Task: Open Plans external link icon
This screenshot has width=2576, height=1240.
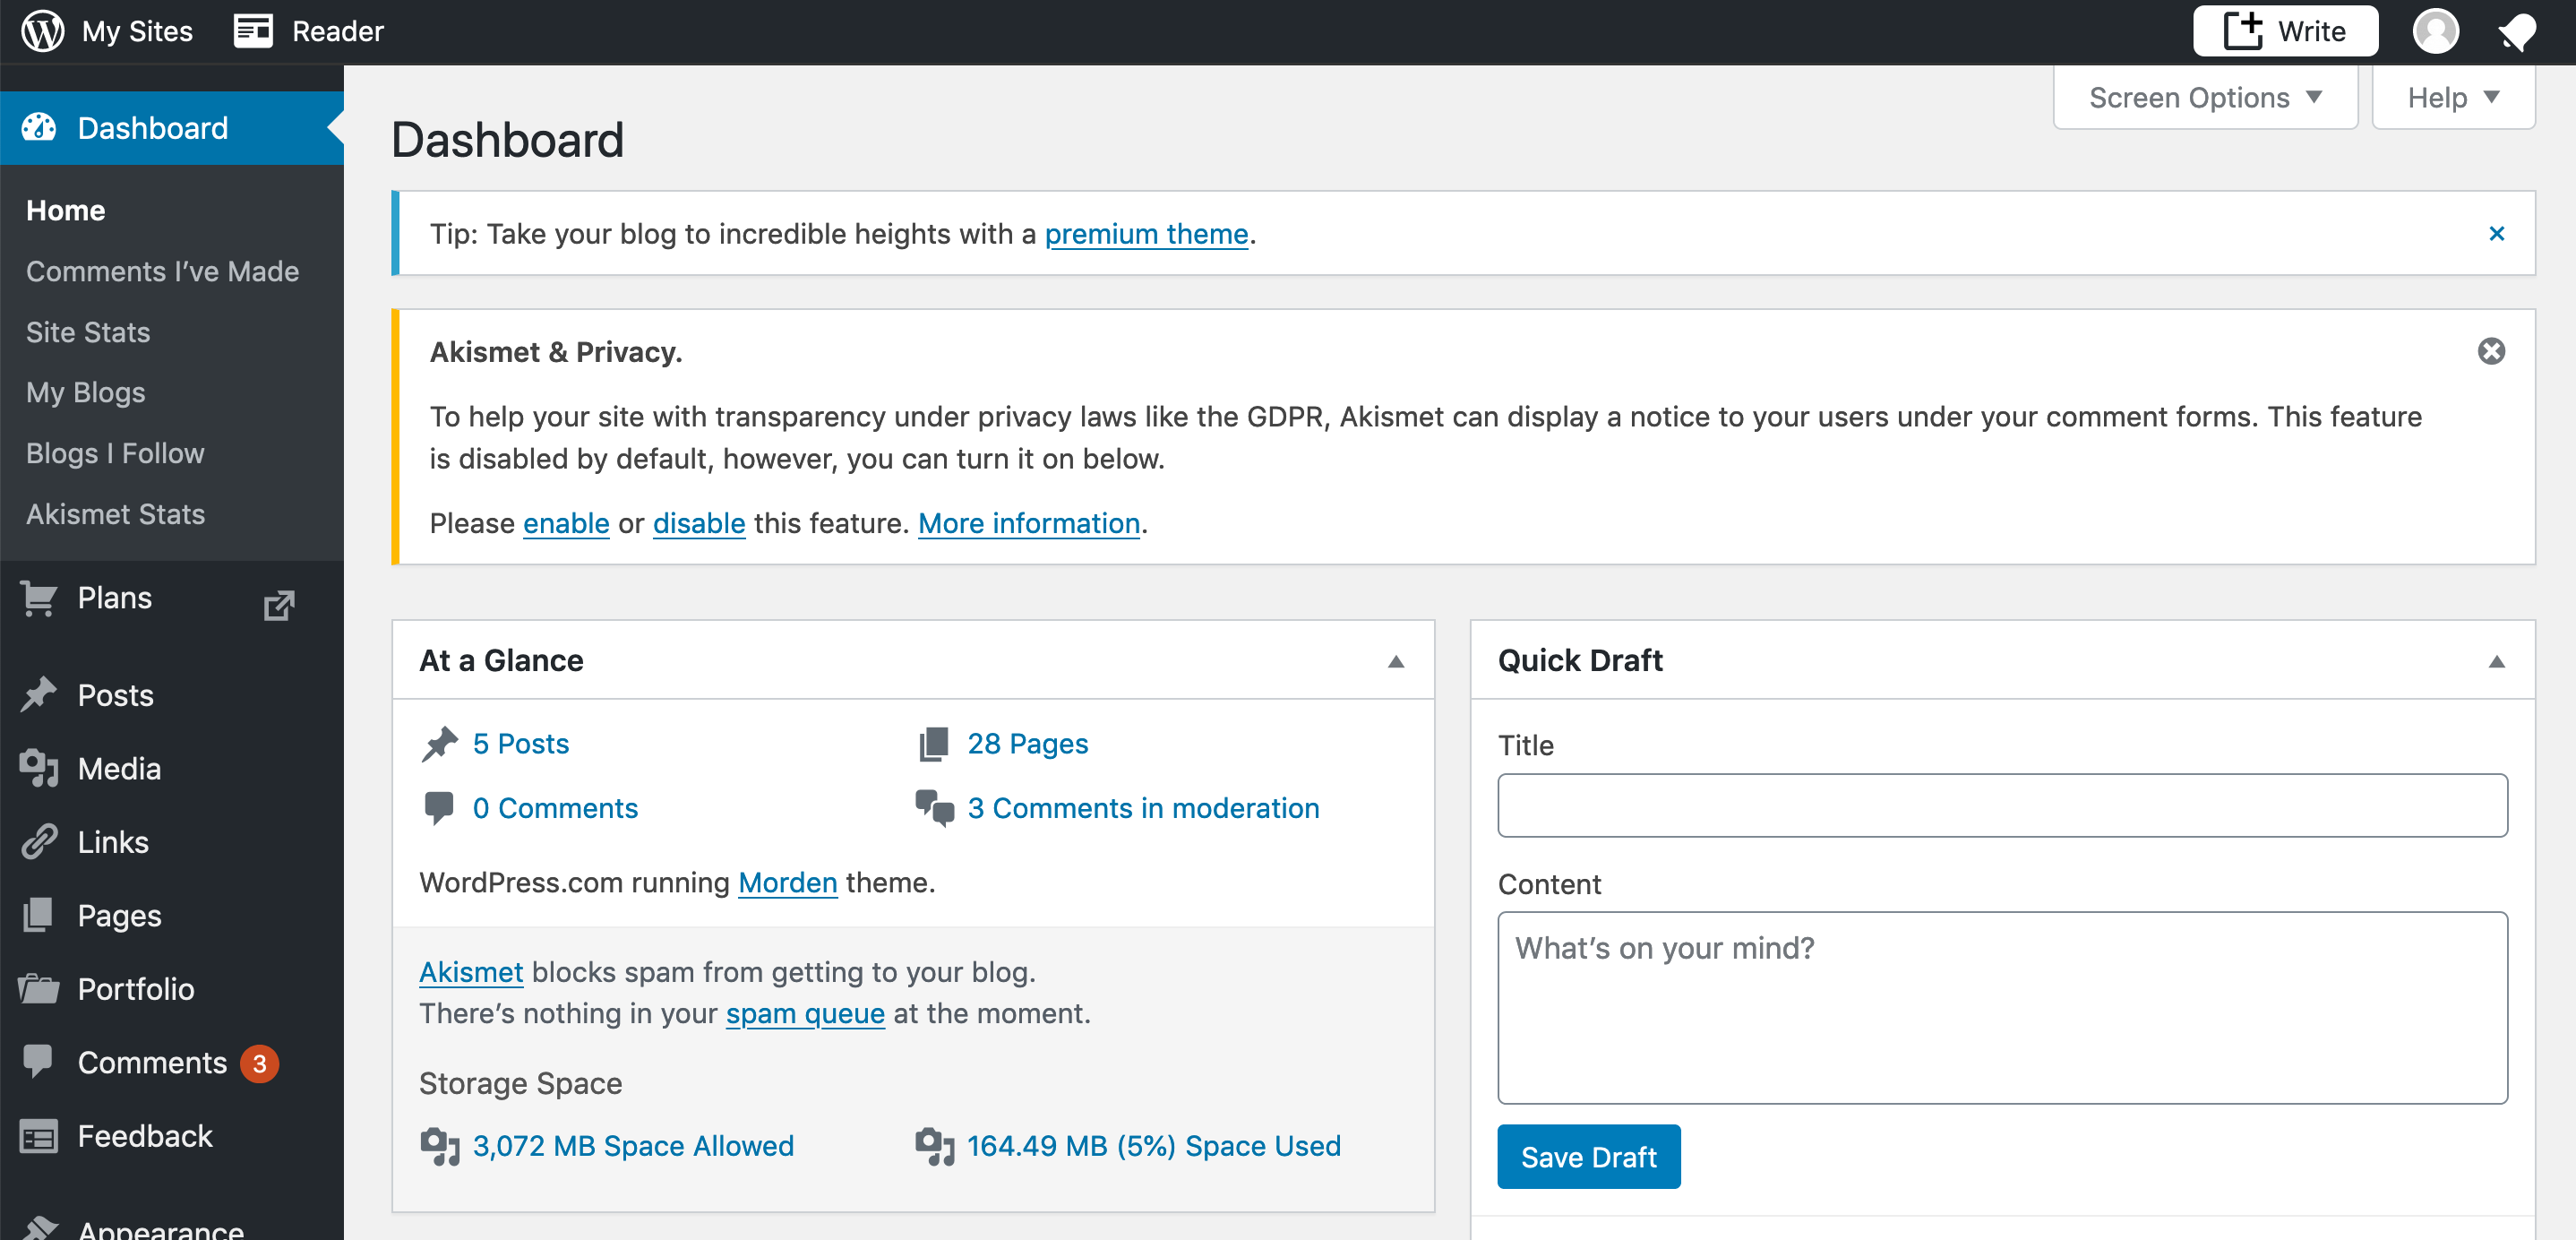Action: pos(279,605)
